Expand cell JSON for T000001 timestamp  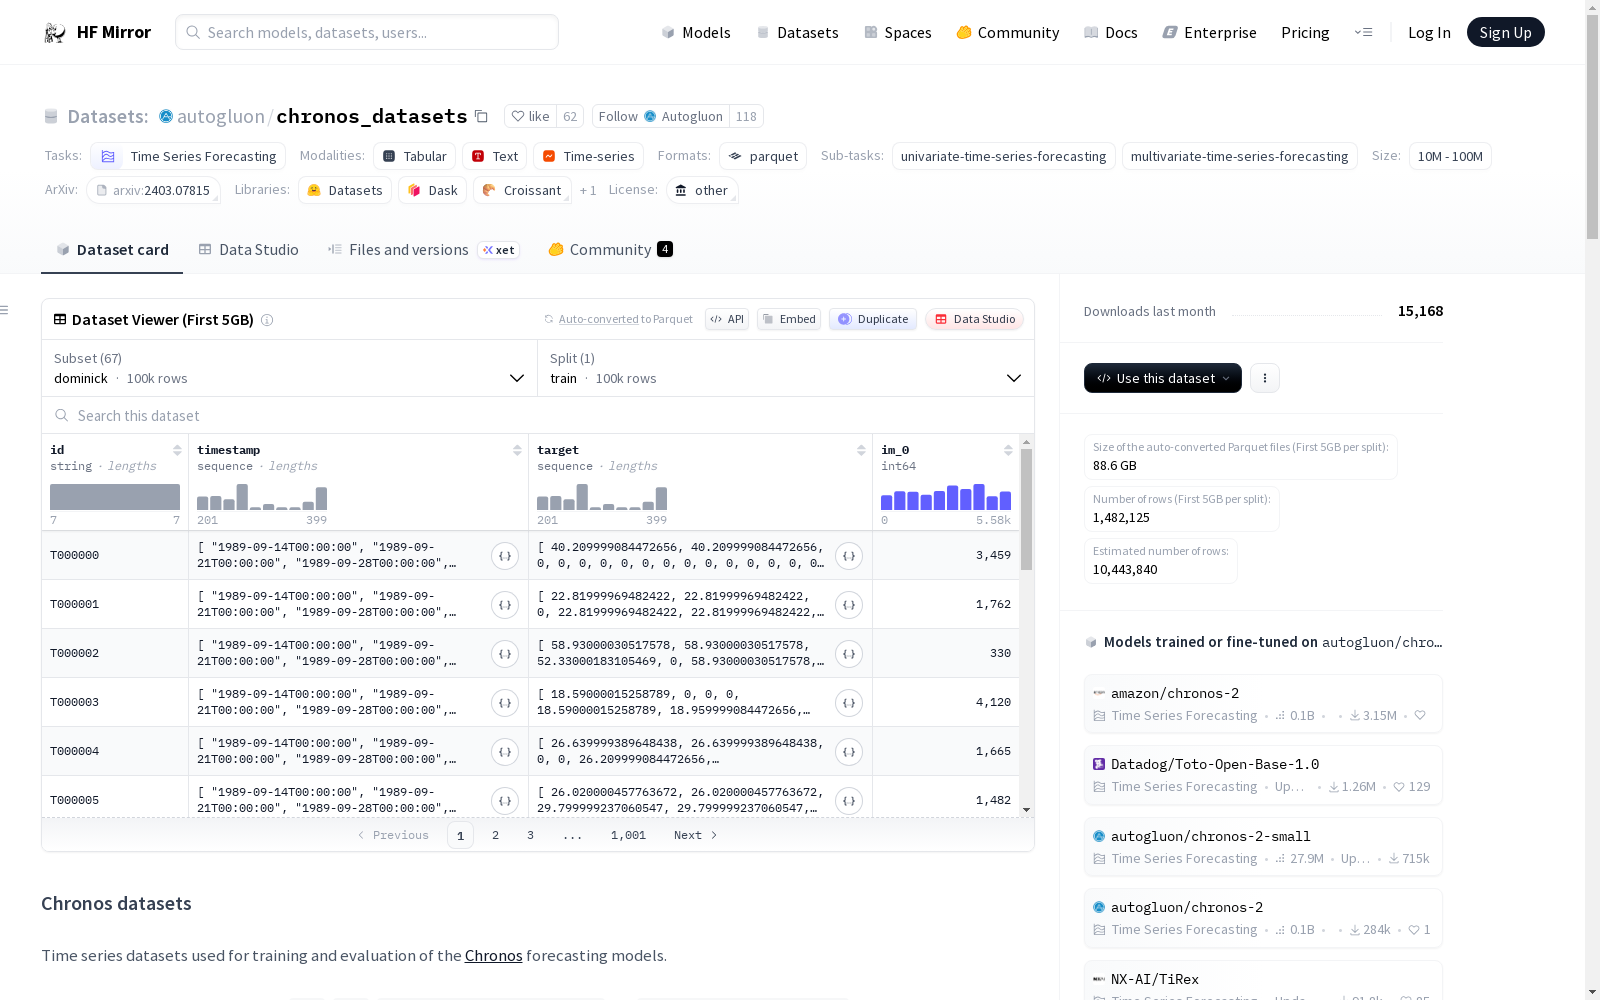(505, 605)
